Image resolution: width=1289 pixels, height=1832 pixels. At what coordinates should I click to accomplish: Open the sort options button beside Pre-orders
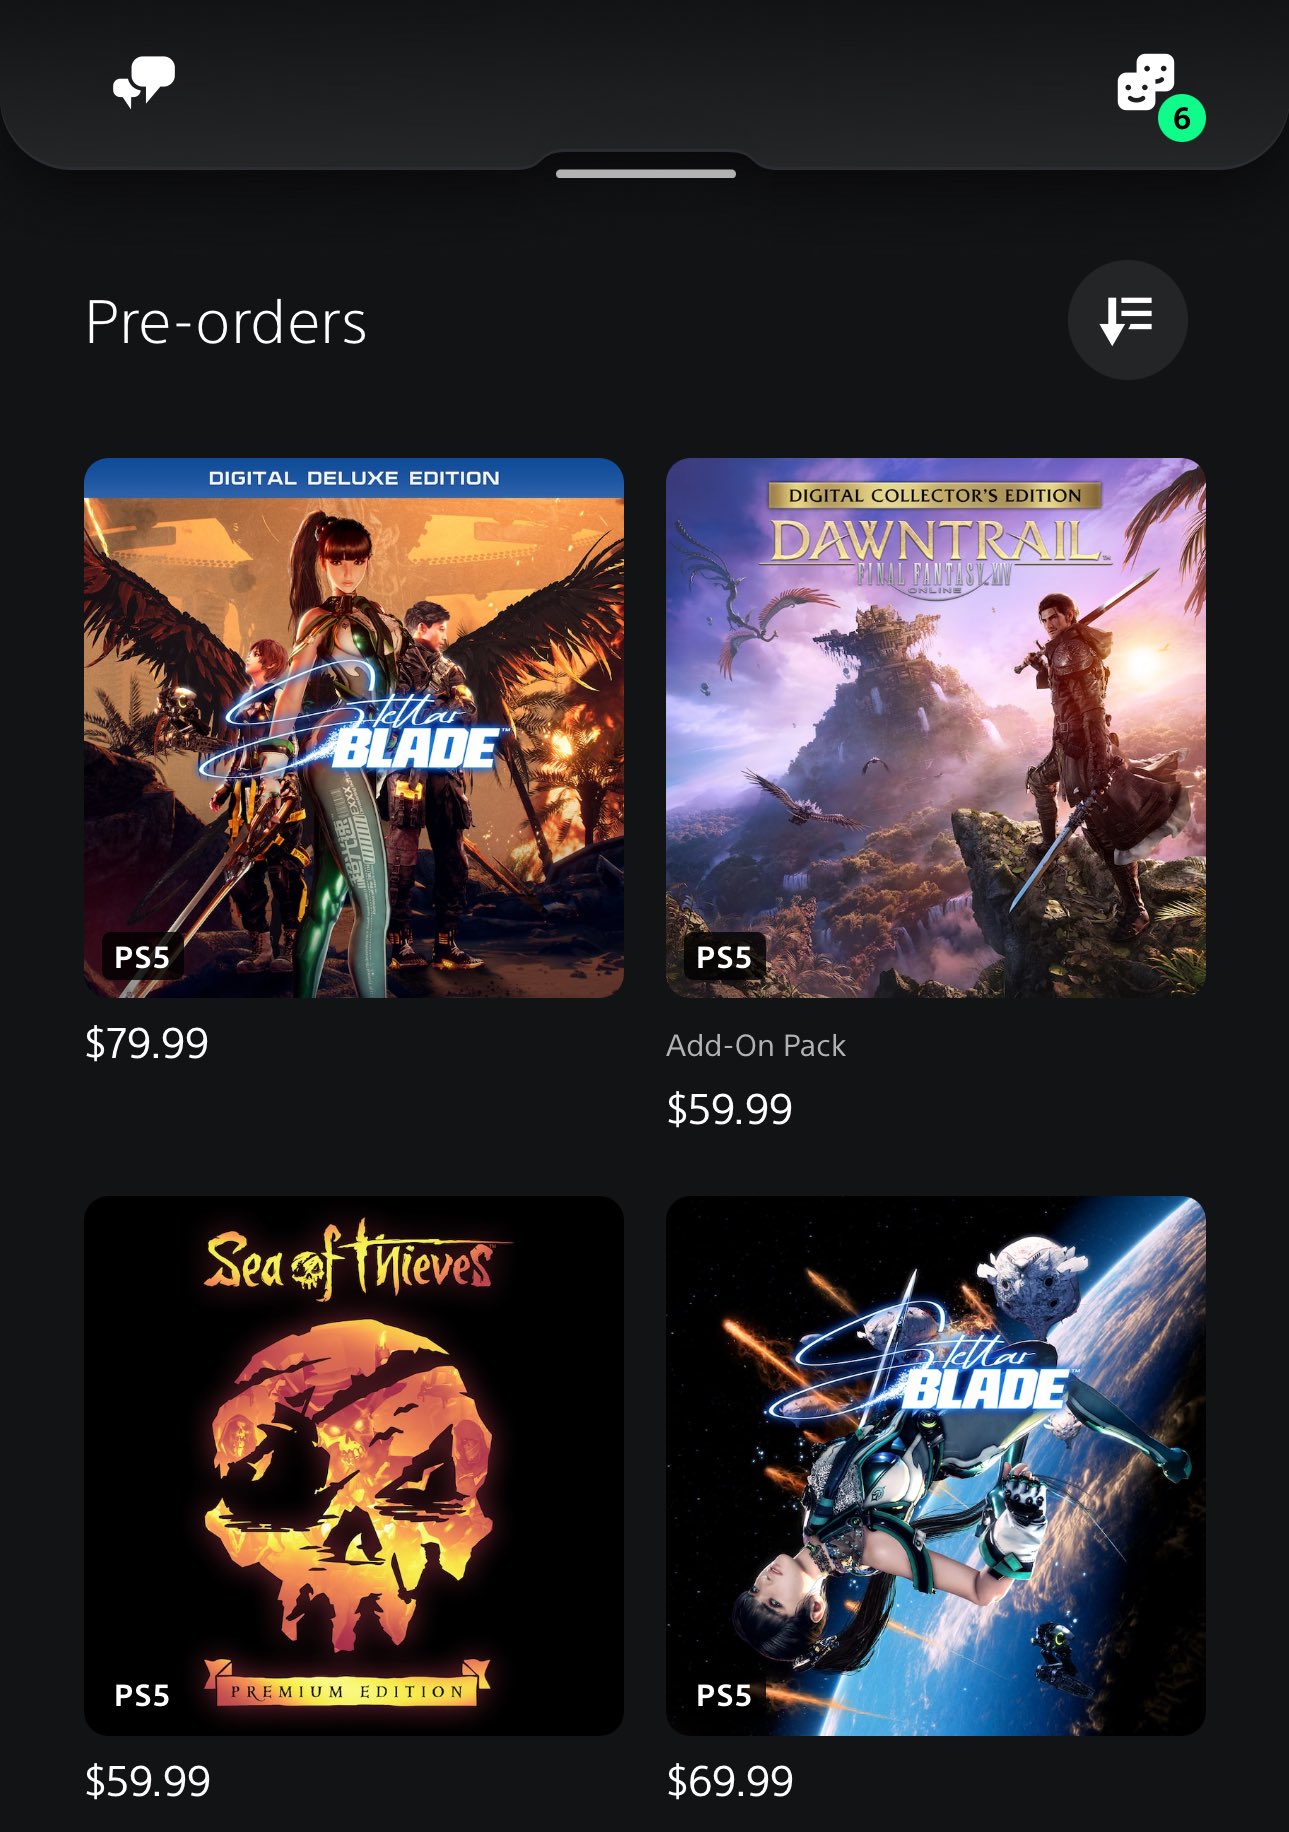[1127, 320]
